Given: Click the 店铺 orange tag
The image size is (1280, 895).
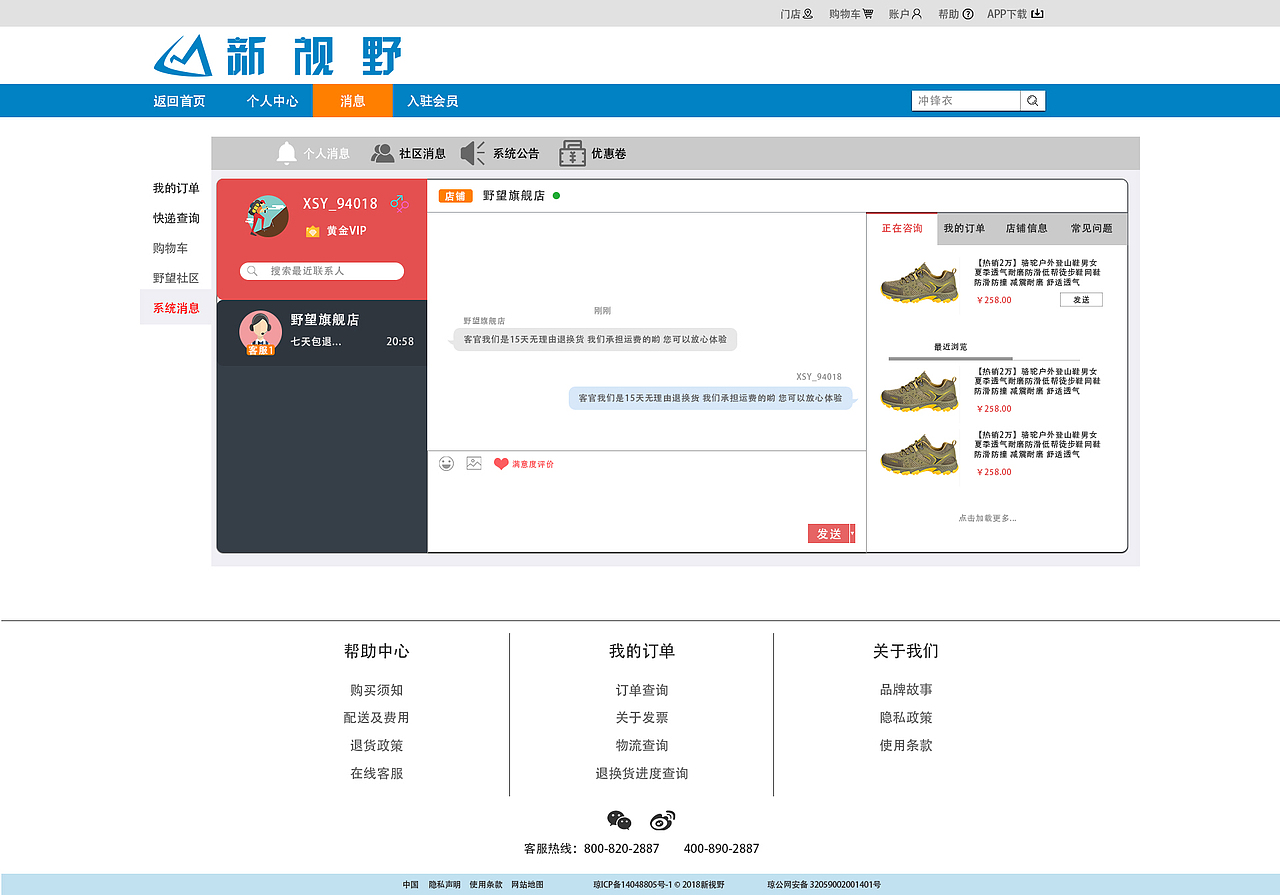Looking at the screenshot, I should 455,196.
